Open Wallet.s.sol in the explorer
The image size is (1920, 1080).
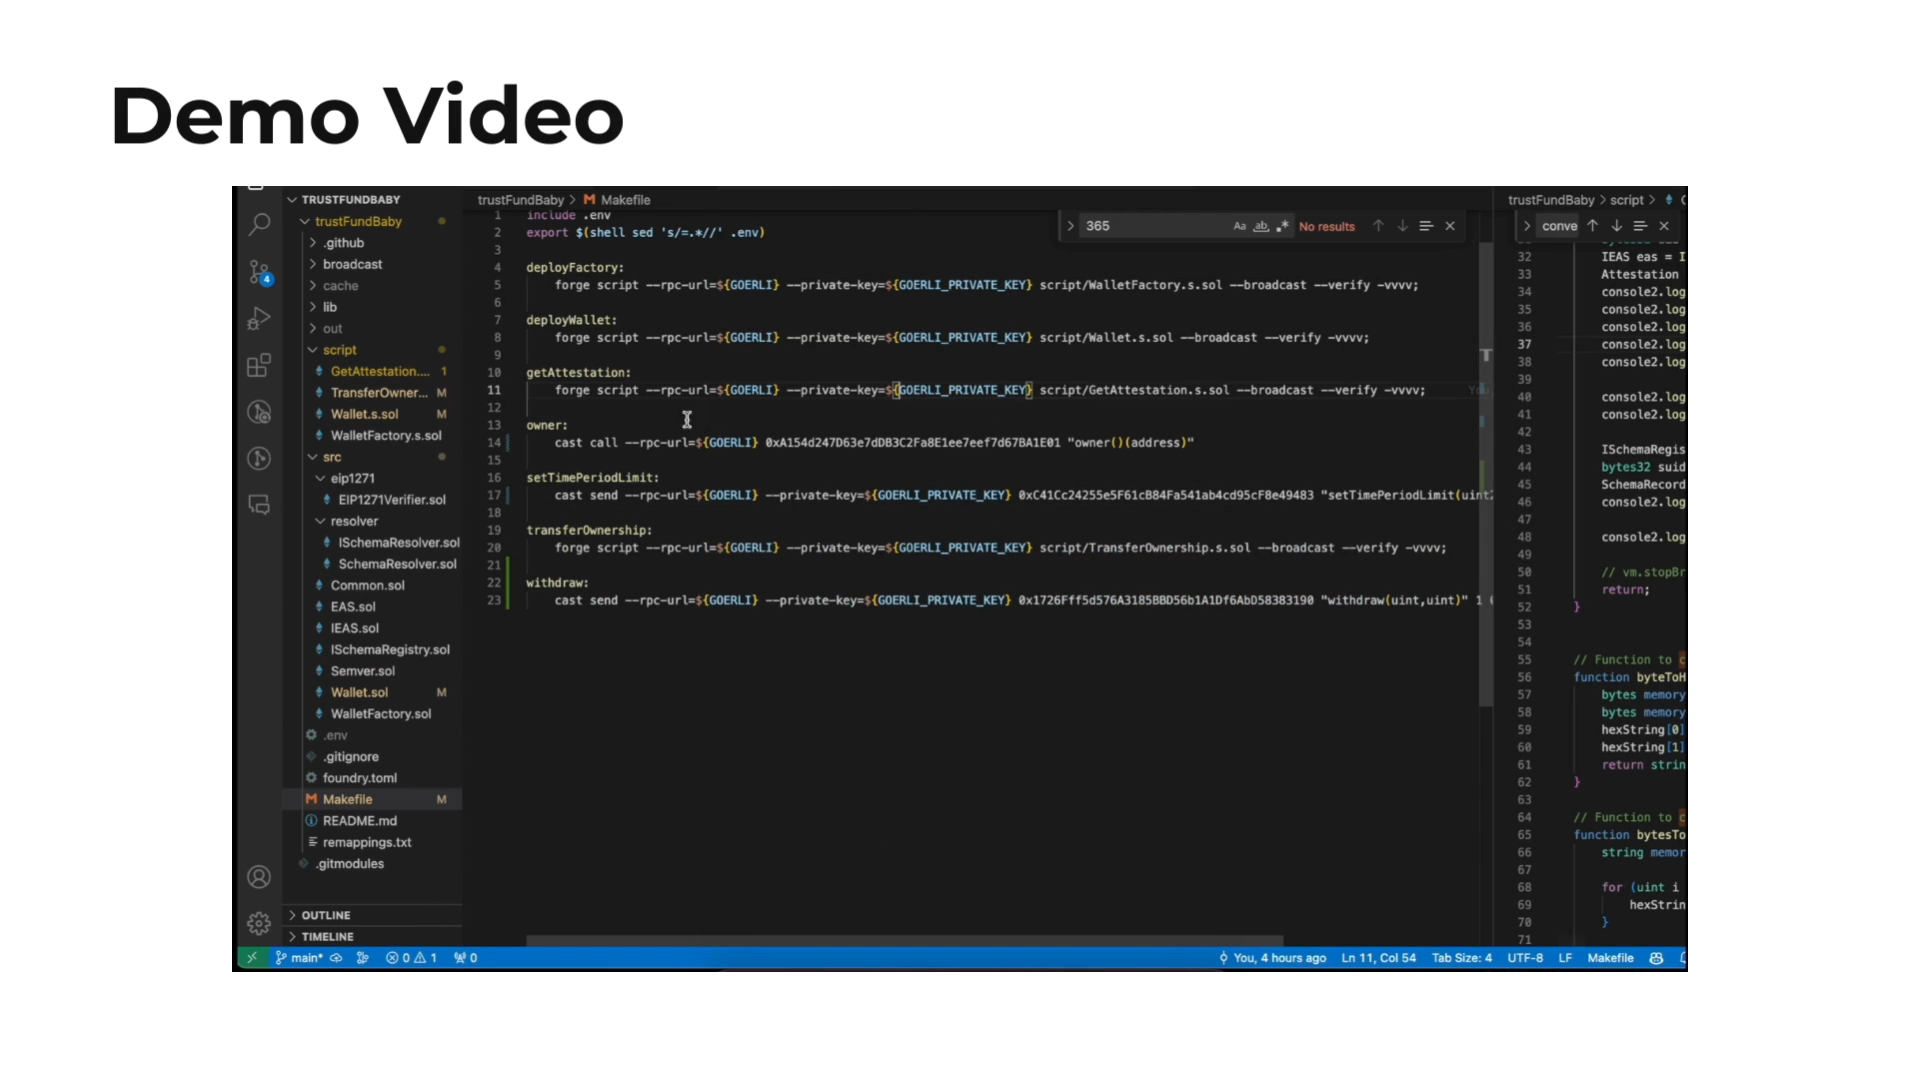[x=372, y=414]
